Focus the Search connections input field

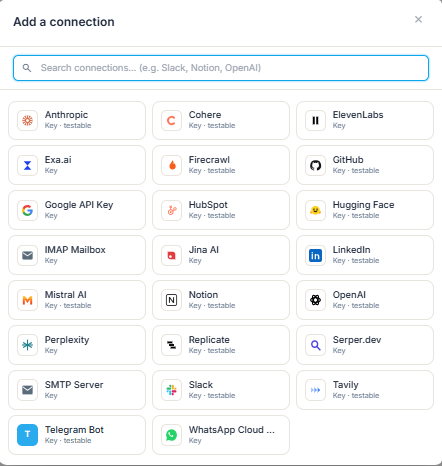(221, 68)
